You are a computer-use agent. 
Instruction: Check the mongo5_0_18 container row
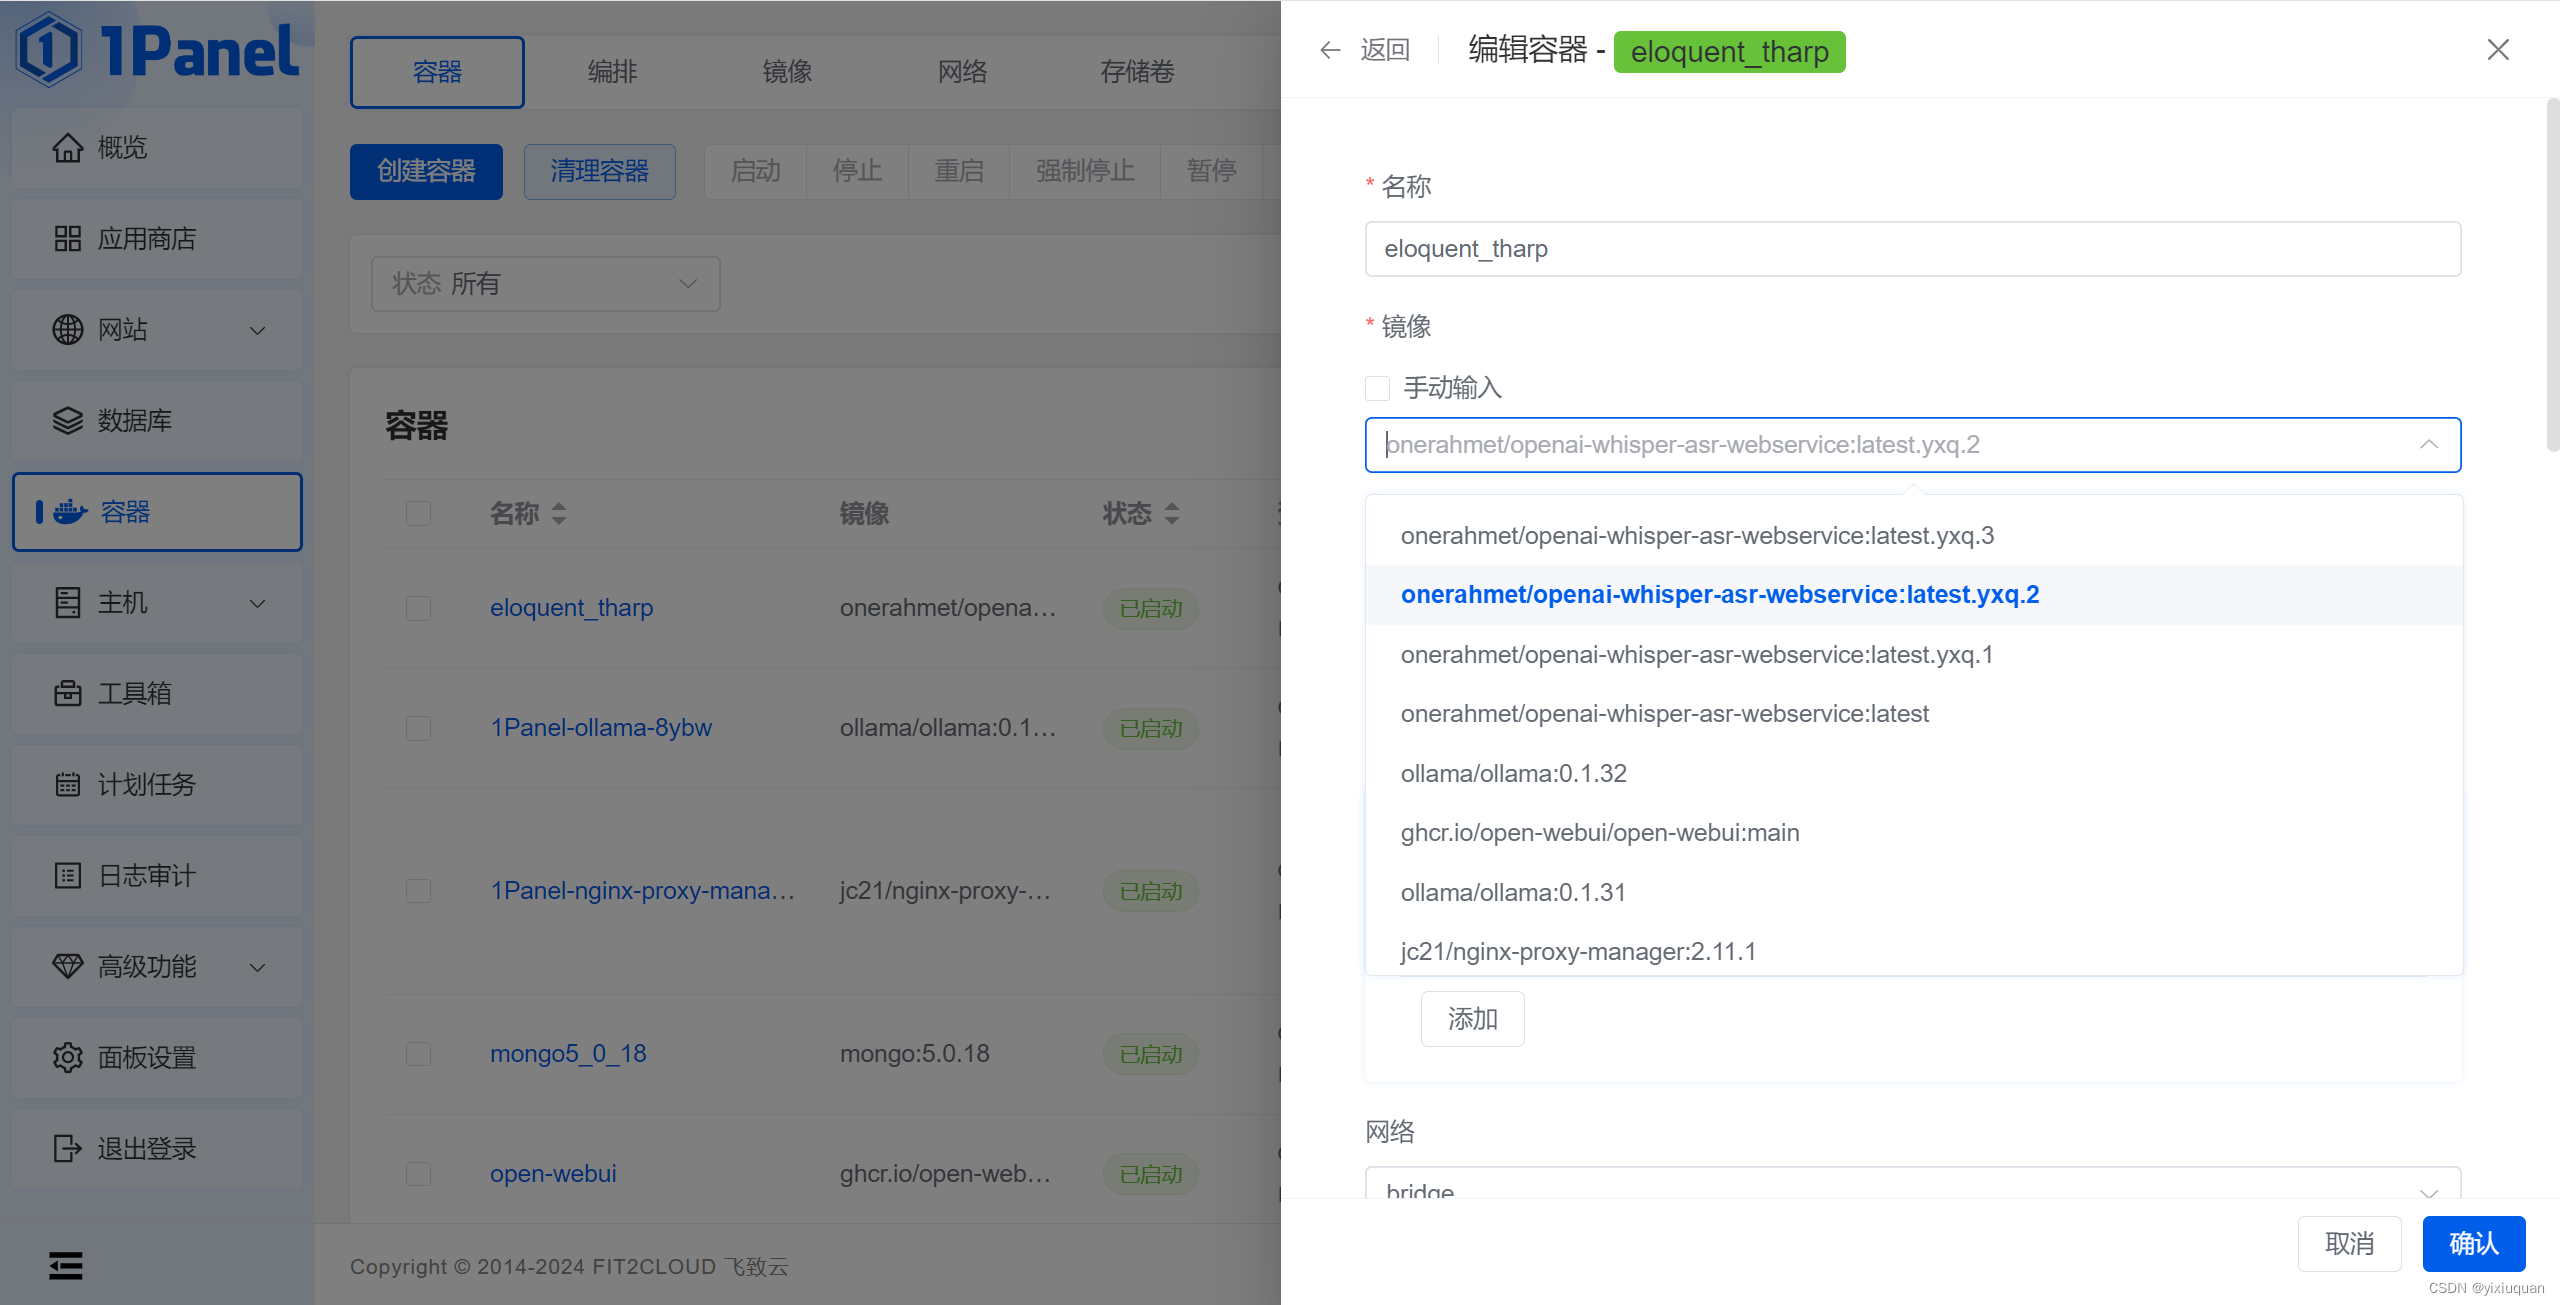point(418,1054)
